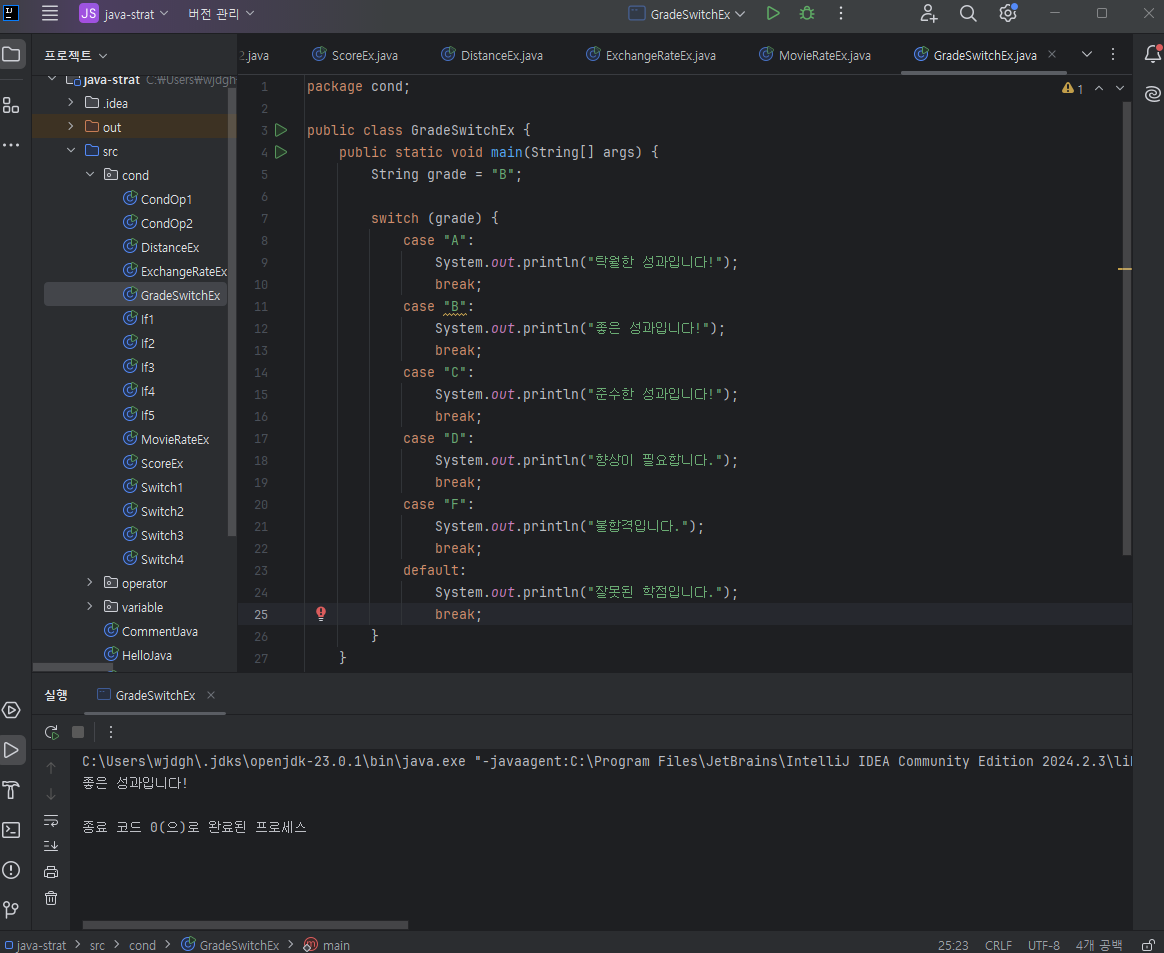Switch to MovieRateEx.java tab
The image size is (1164, 953).
(815, 55)
